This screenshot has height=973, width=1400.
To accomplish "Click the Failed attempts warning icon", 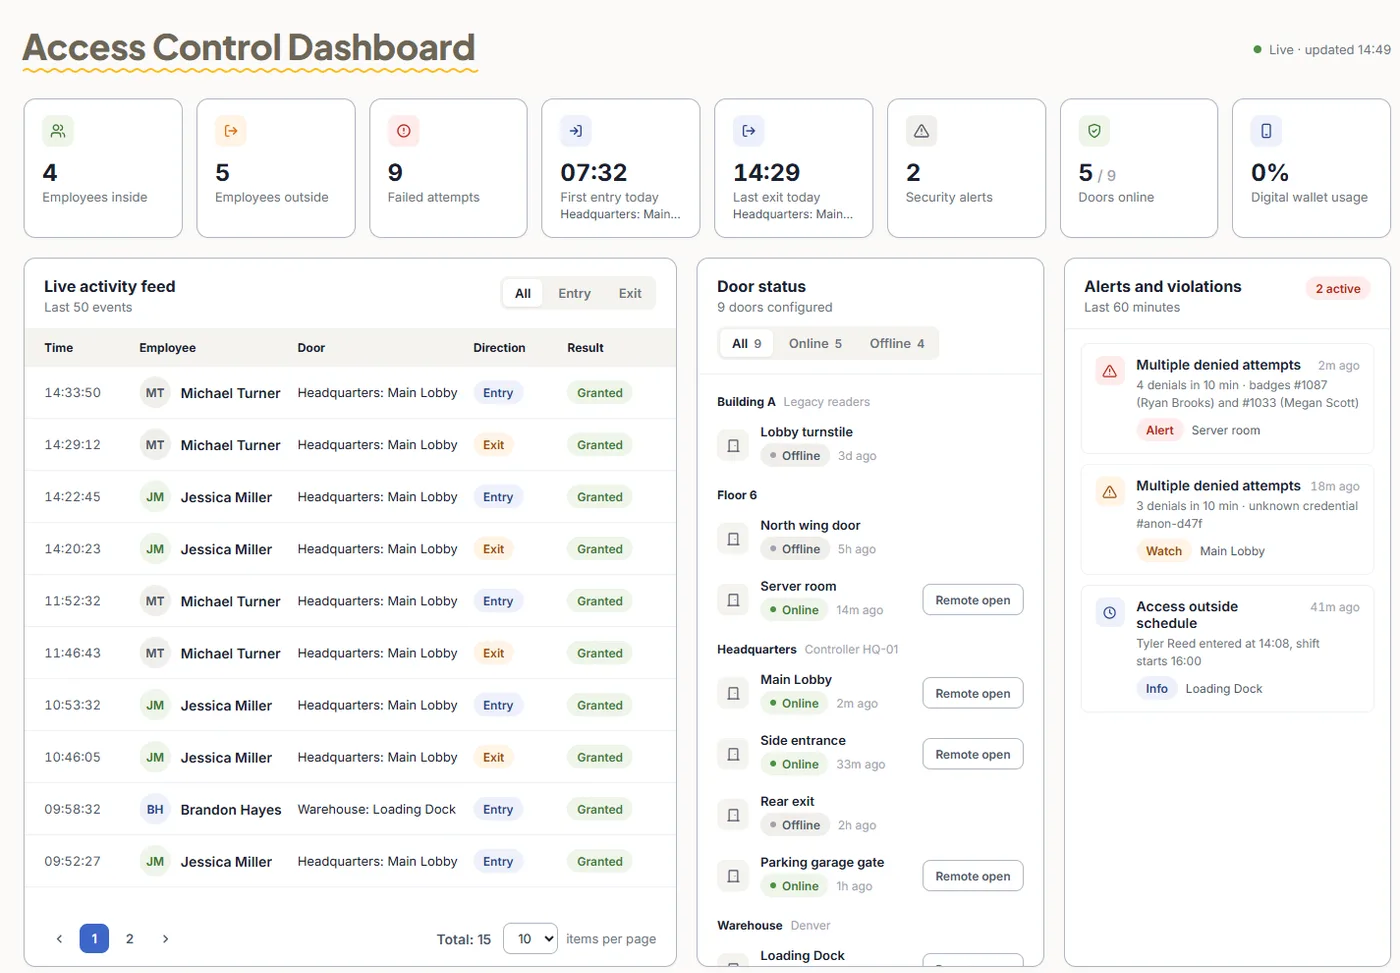I will click(x=404, y=131).
